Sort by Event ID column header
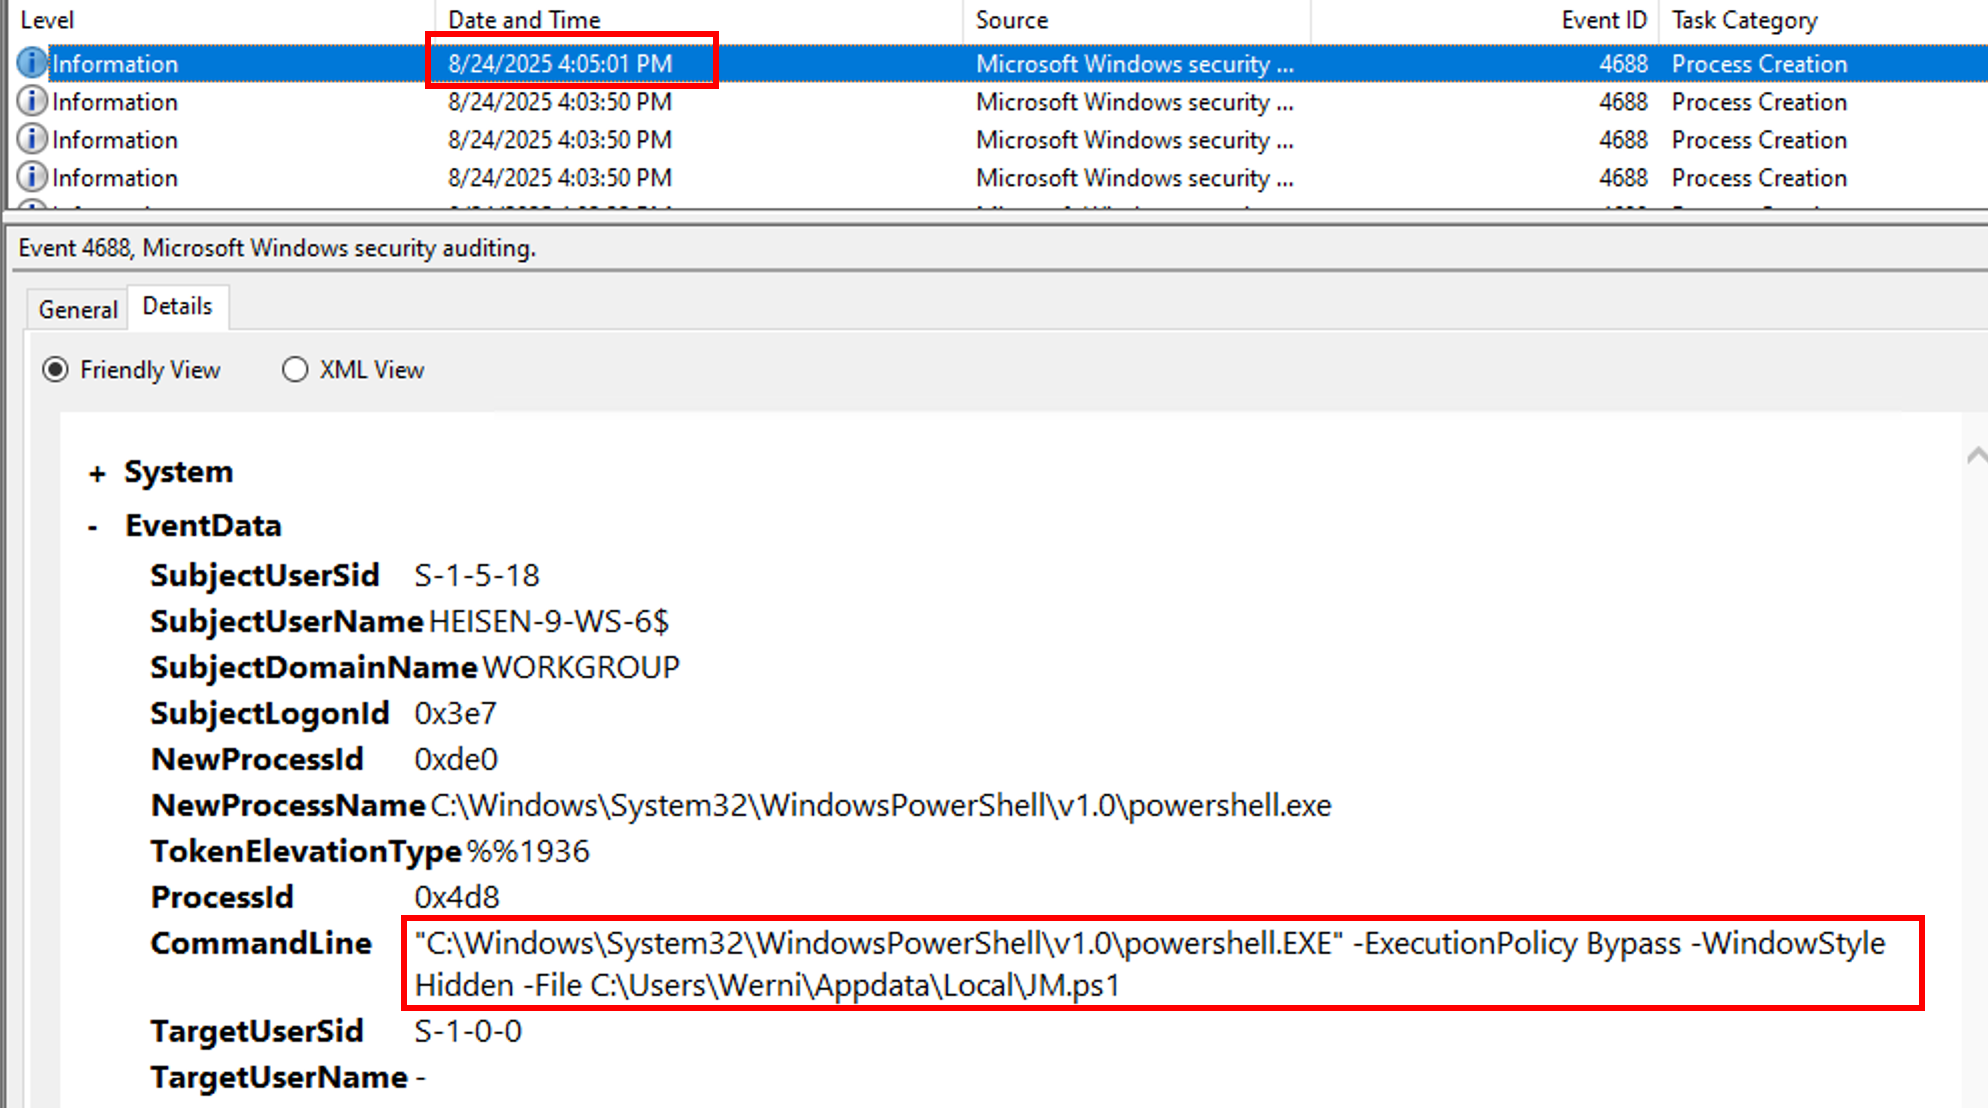Image resolution: width=1988 pixels, height=1108 pixels. click(x=1603, y=20)
